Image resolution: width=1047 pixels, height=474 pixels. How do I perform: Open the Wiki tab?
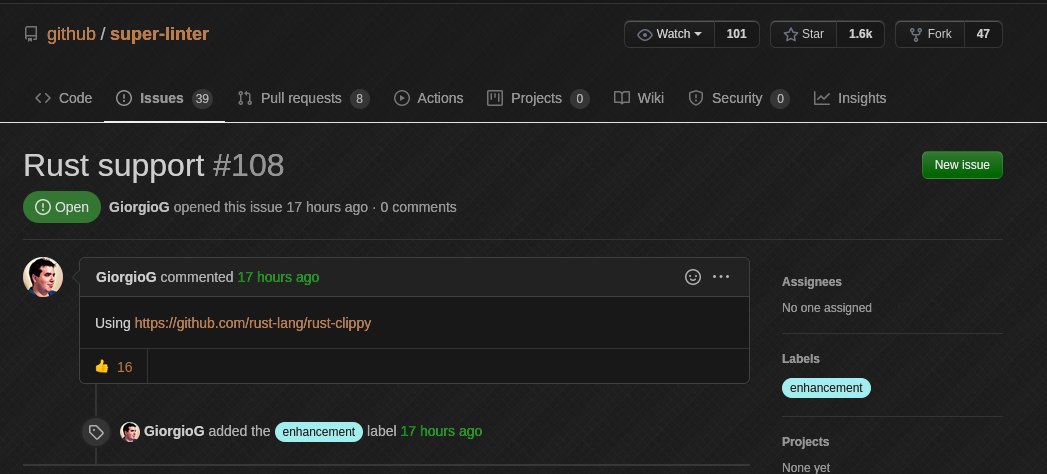pos(639,98)
